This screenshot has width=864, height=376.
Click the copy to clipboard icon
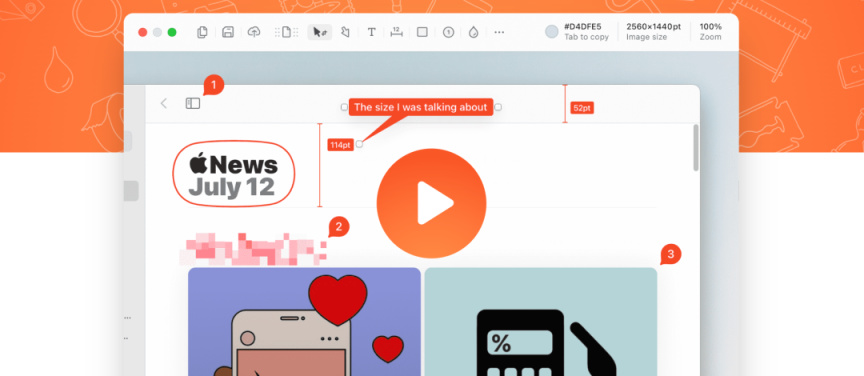[x=202, y=32]
